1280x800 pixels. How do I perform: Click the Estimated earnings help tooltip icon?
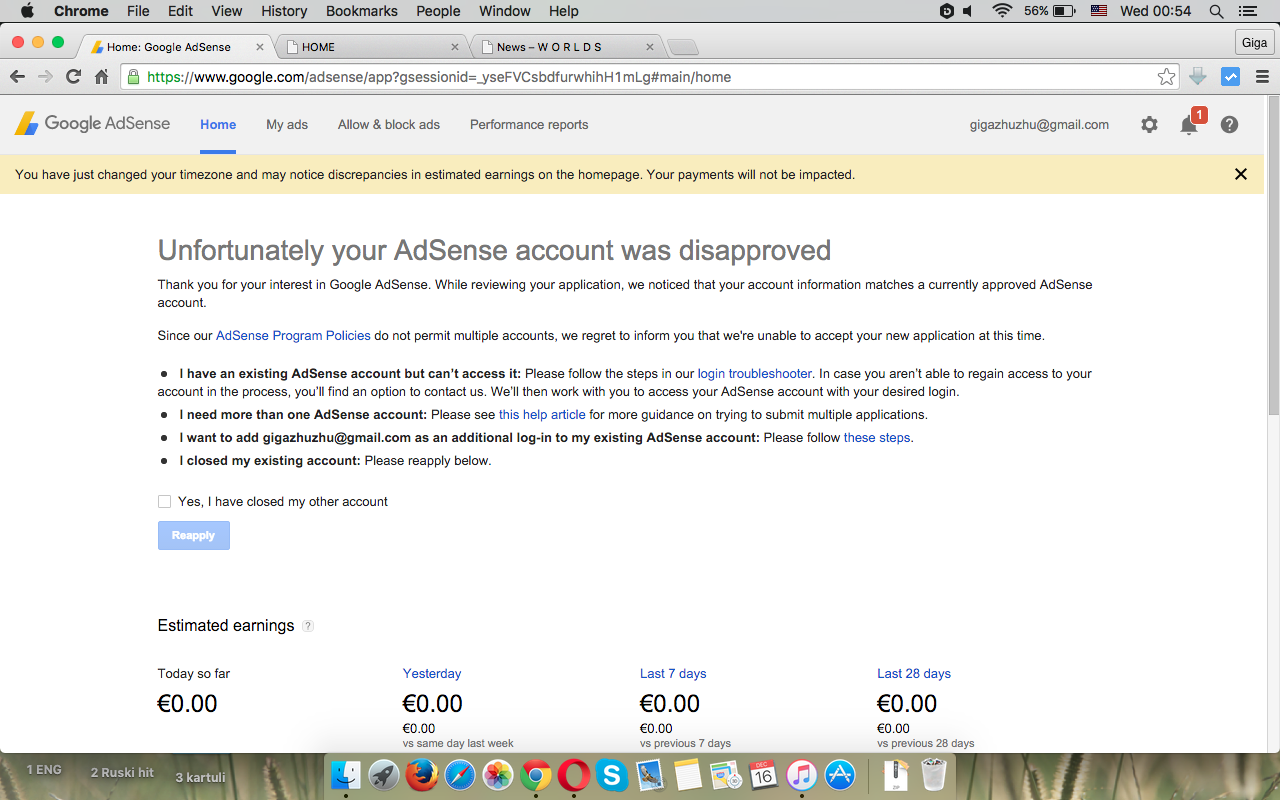click(x=308, y=626)
